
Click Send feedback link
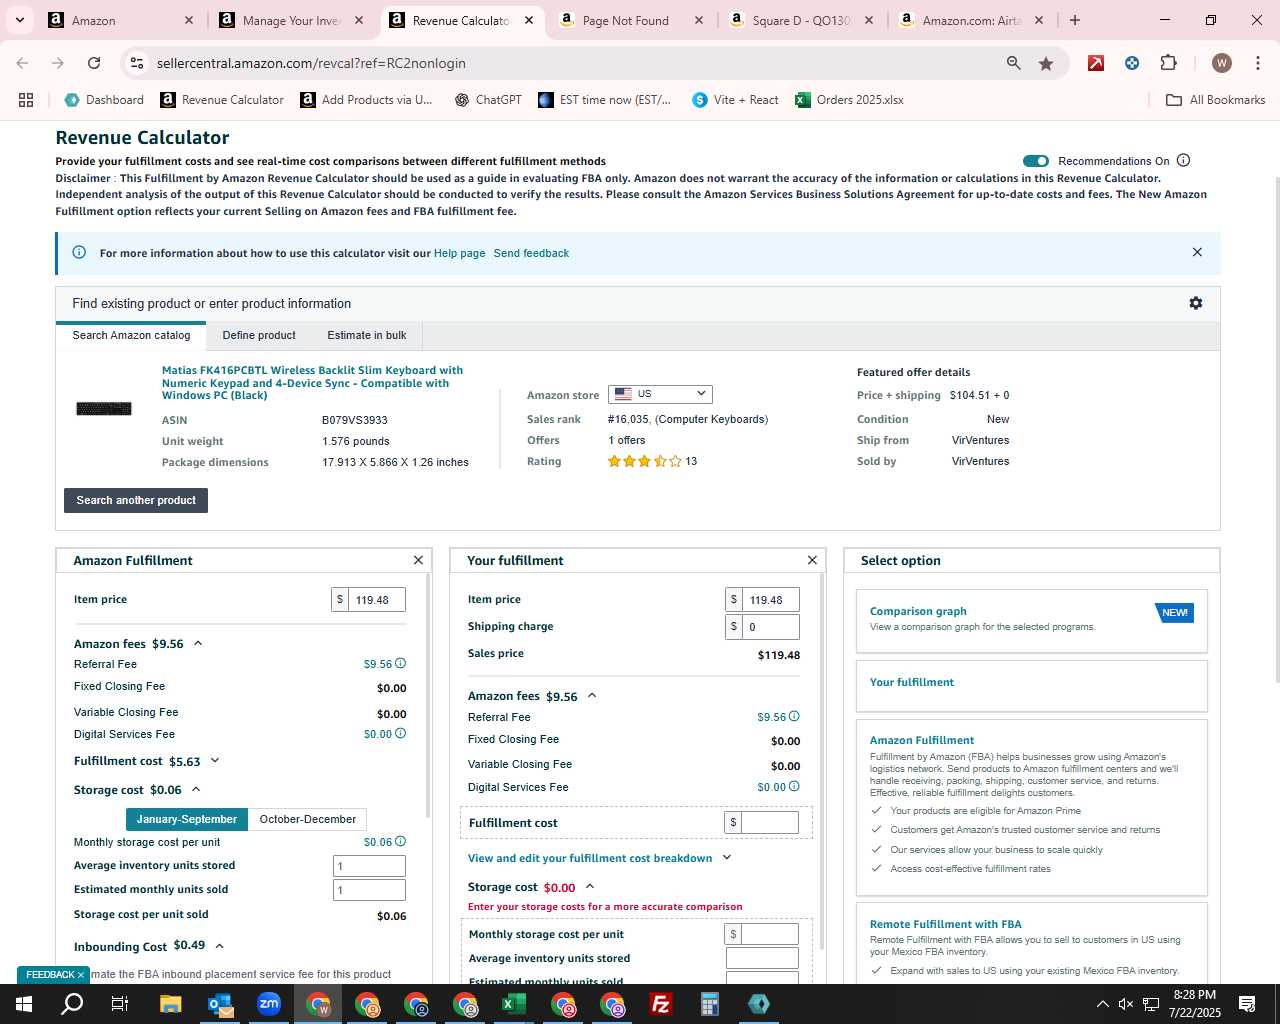(x=531, y=253)
